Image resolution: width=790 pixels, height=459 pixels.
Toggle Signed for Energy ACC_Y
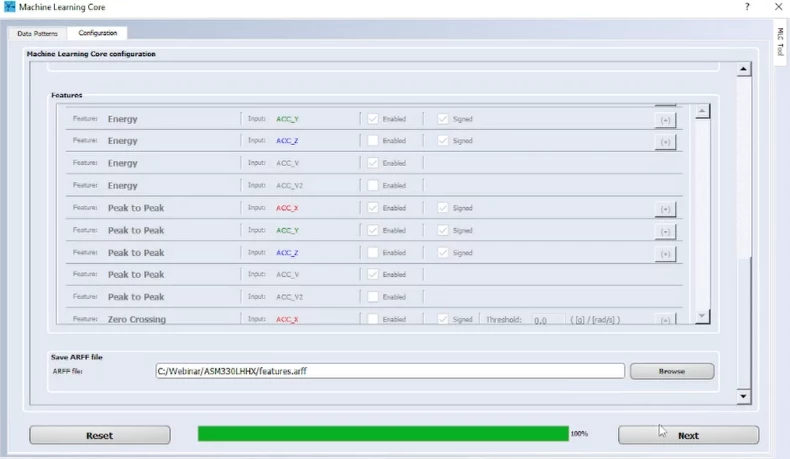(443, 119)
